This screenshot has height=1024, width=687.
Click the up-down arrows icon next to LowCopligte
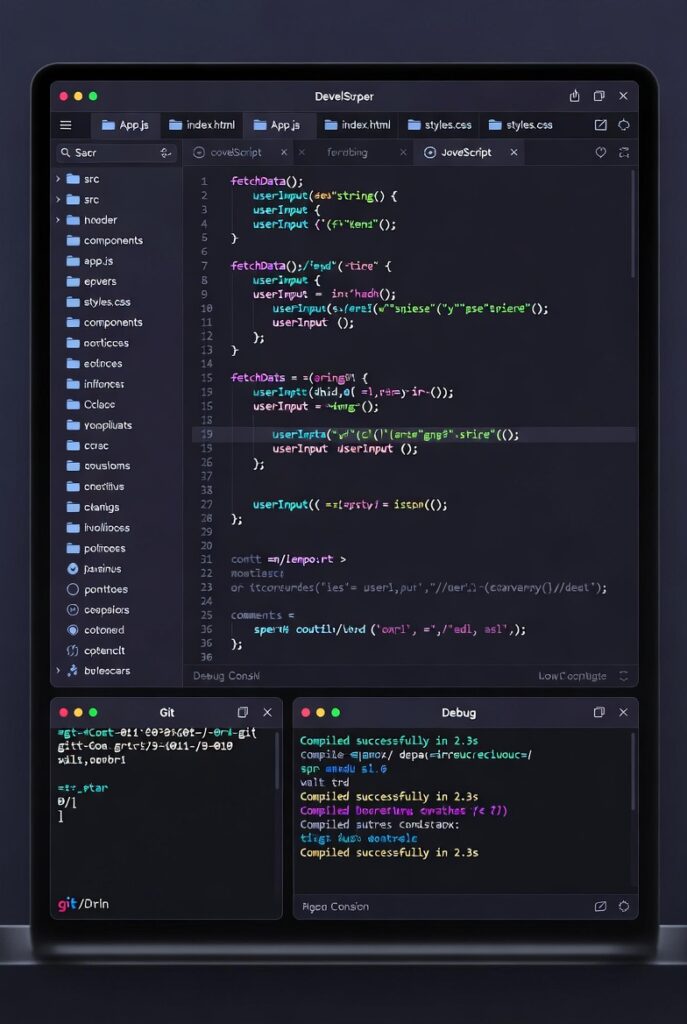624,676
